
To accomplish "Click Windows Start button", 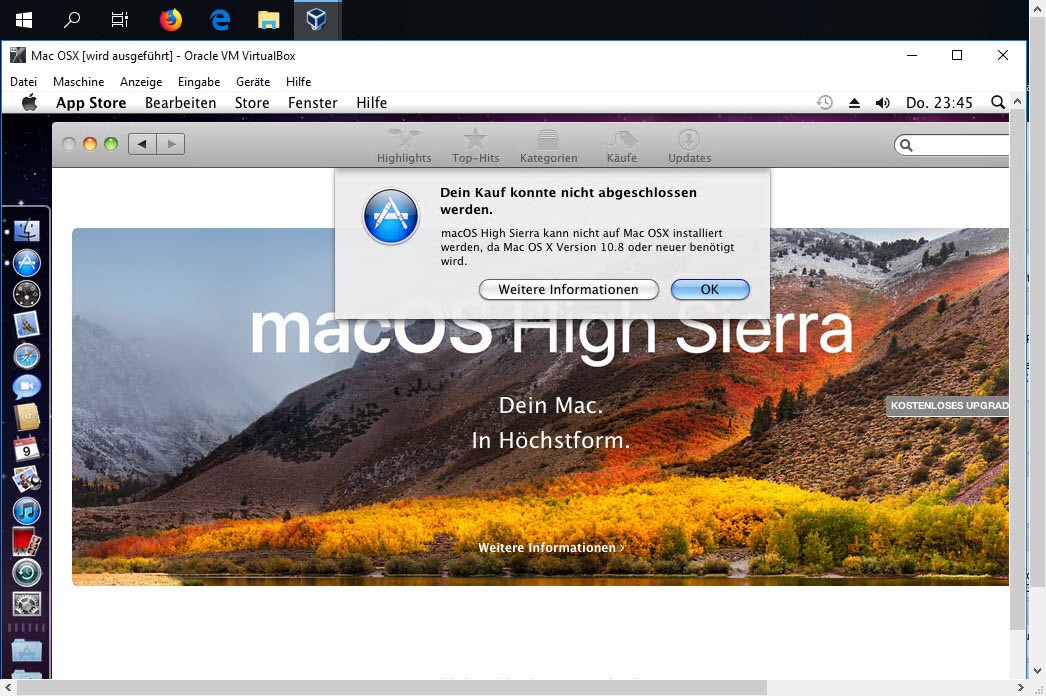I will coord(24,20).
